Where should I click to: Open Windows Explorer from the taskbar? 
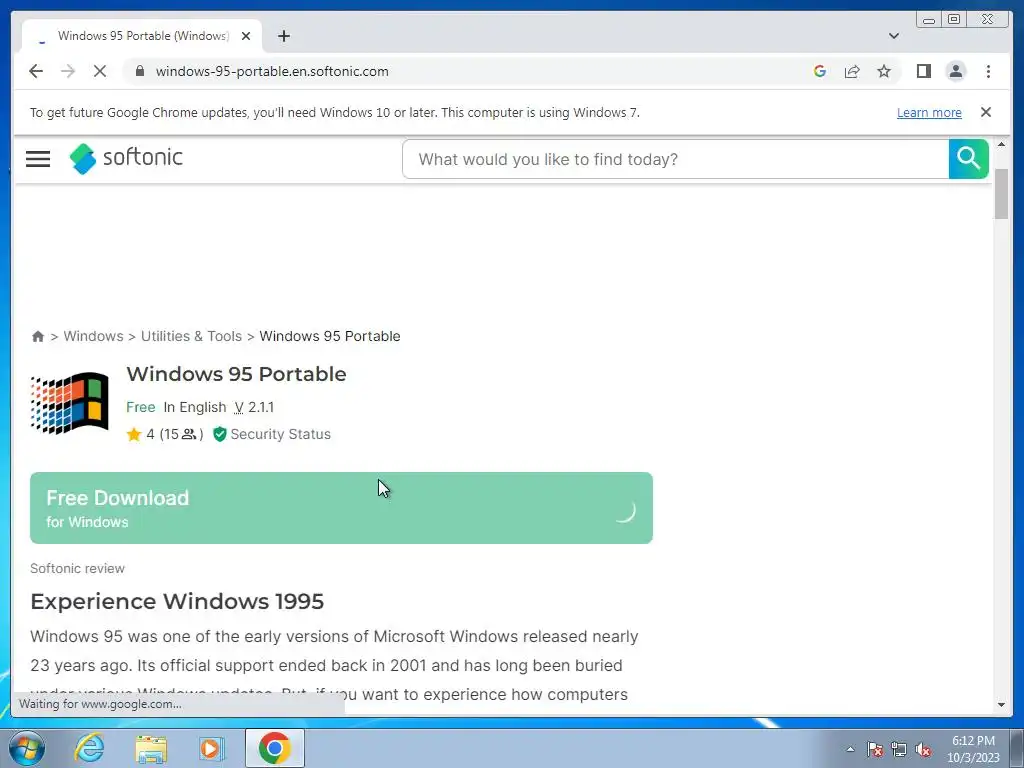click(x=151, y=748)
